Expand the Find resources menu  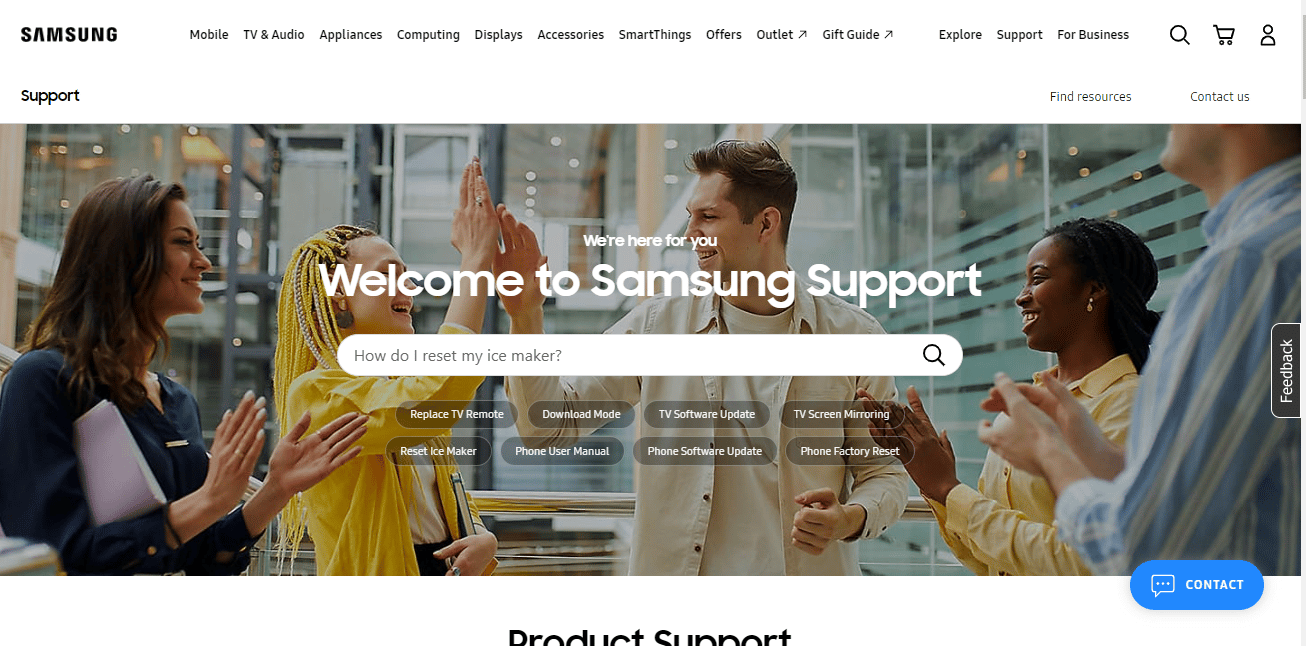(1091, 97)
